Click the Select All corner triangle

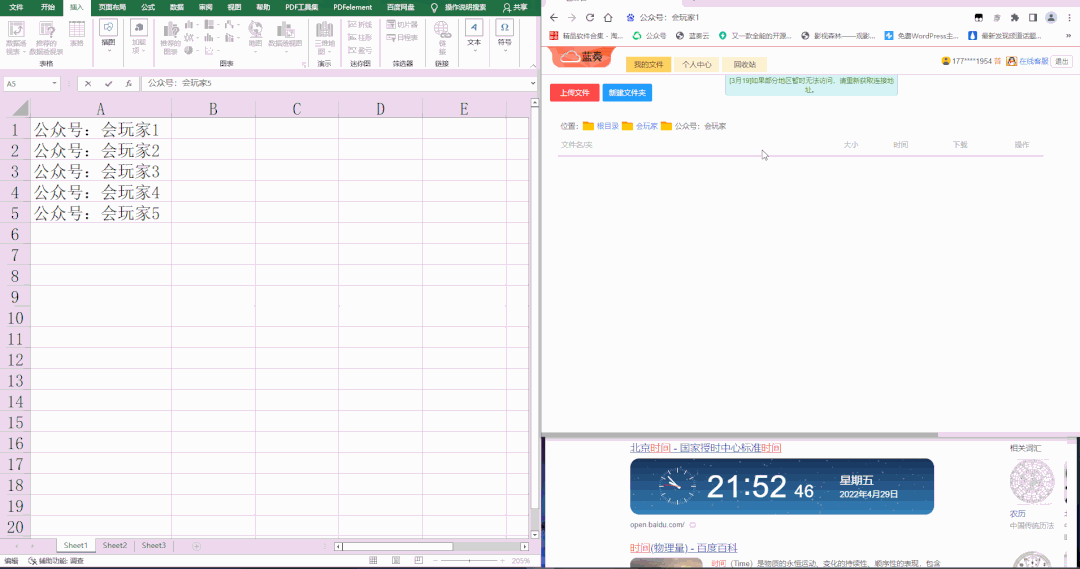tap(20, 108)
